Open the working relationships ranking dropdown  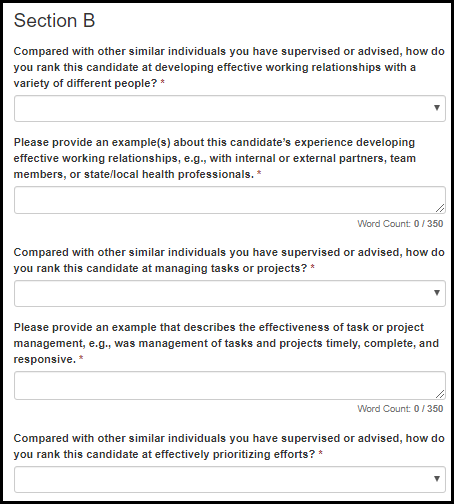[230, 109]
